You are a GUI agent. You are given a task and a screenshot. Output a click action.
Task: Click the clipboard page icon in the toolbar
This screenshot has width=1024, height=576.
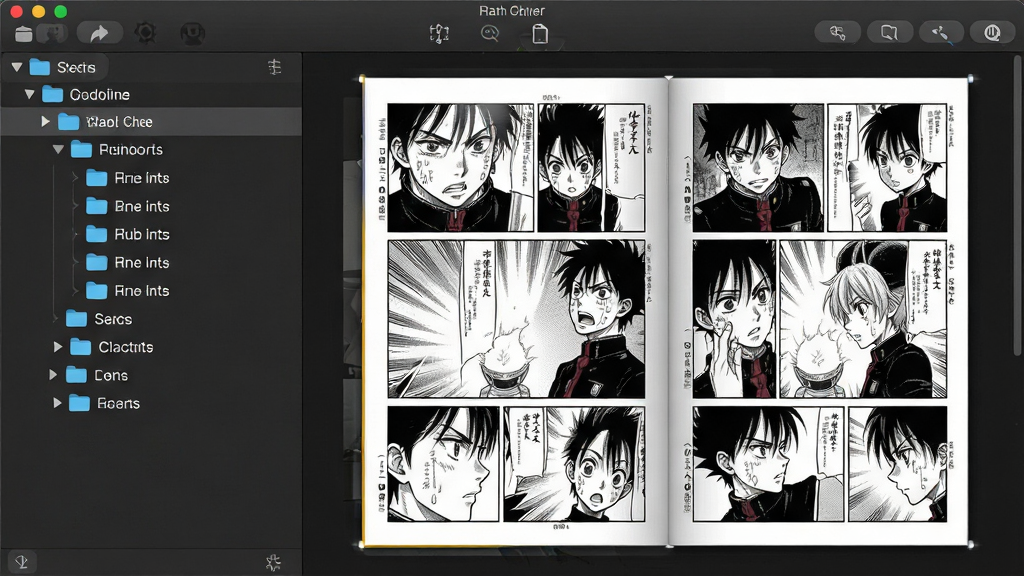(539, 33)
